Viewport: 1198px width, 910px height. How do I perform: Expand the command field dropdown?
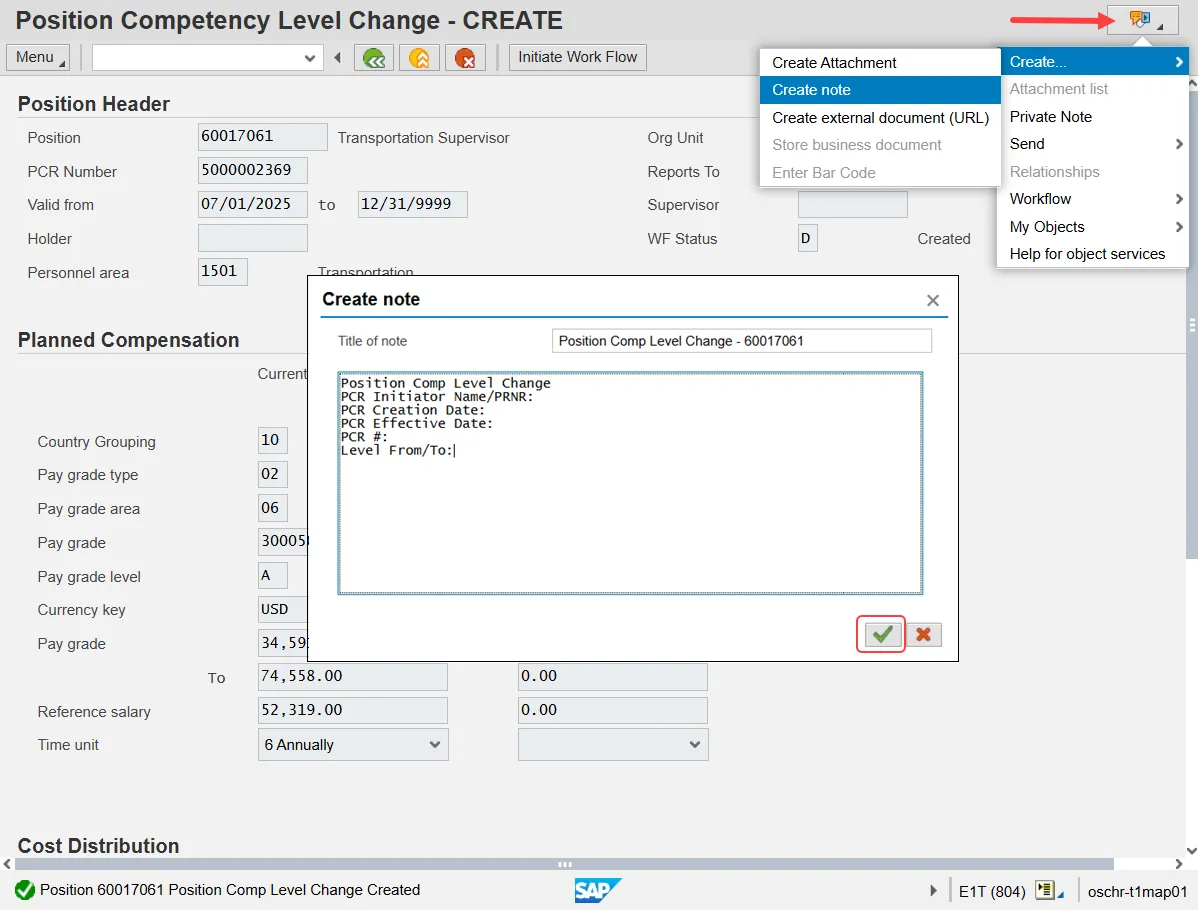pos(310,58)
